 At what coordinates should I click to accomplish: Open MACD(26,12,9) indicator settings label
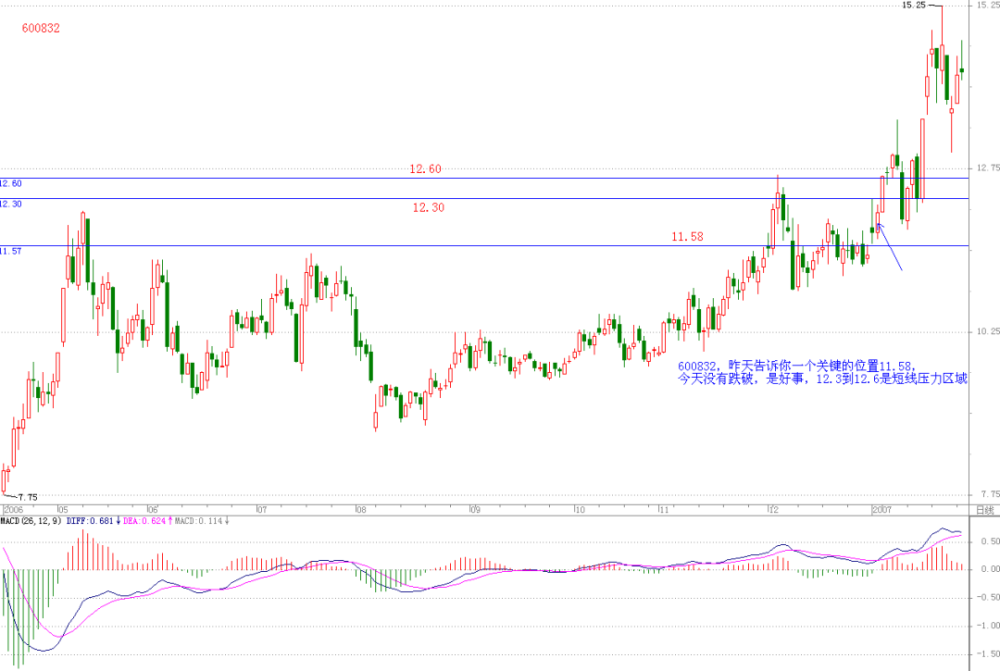[31, 521]
